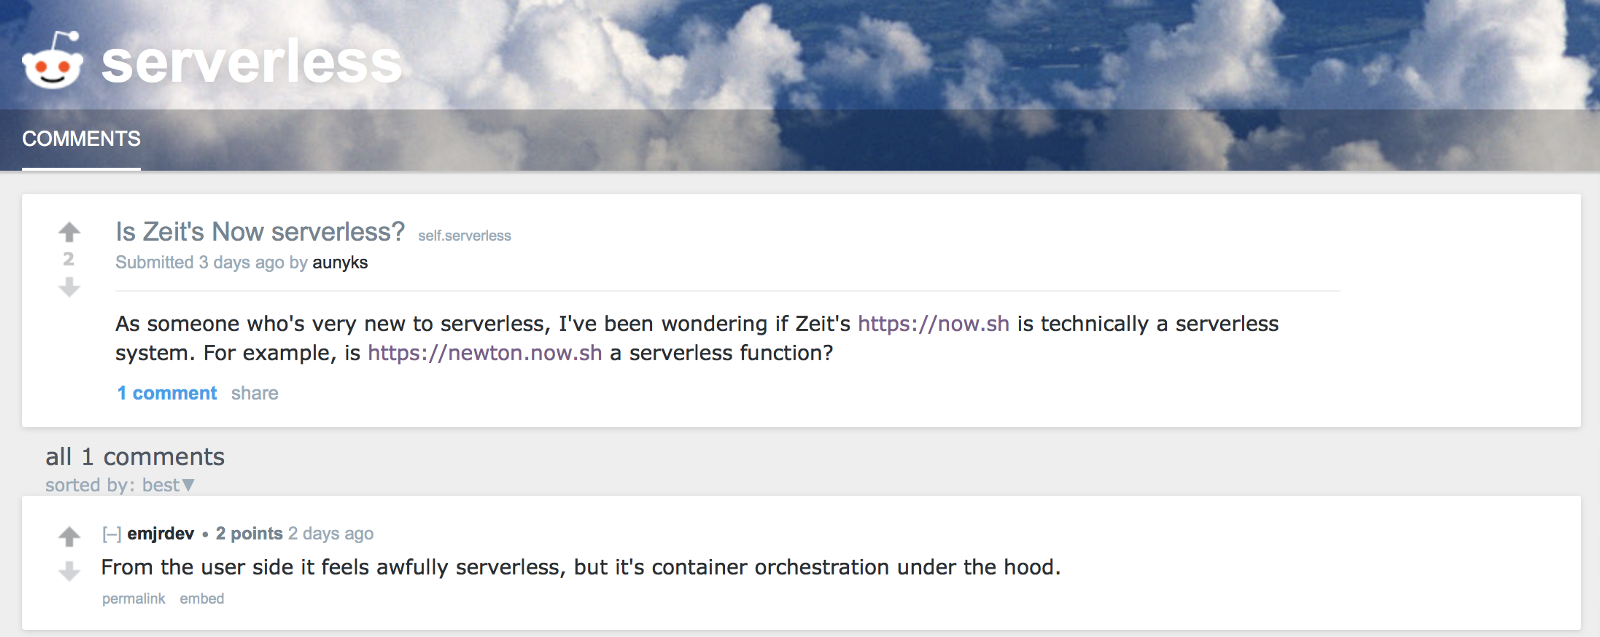Click the 1 comment link
This screenshot has height=637, width=1600.
167,394
